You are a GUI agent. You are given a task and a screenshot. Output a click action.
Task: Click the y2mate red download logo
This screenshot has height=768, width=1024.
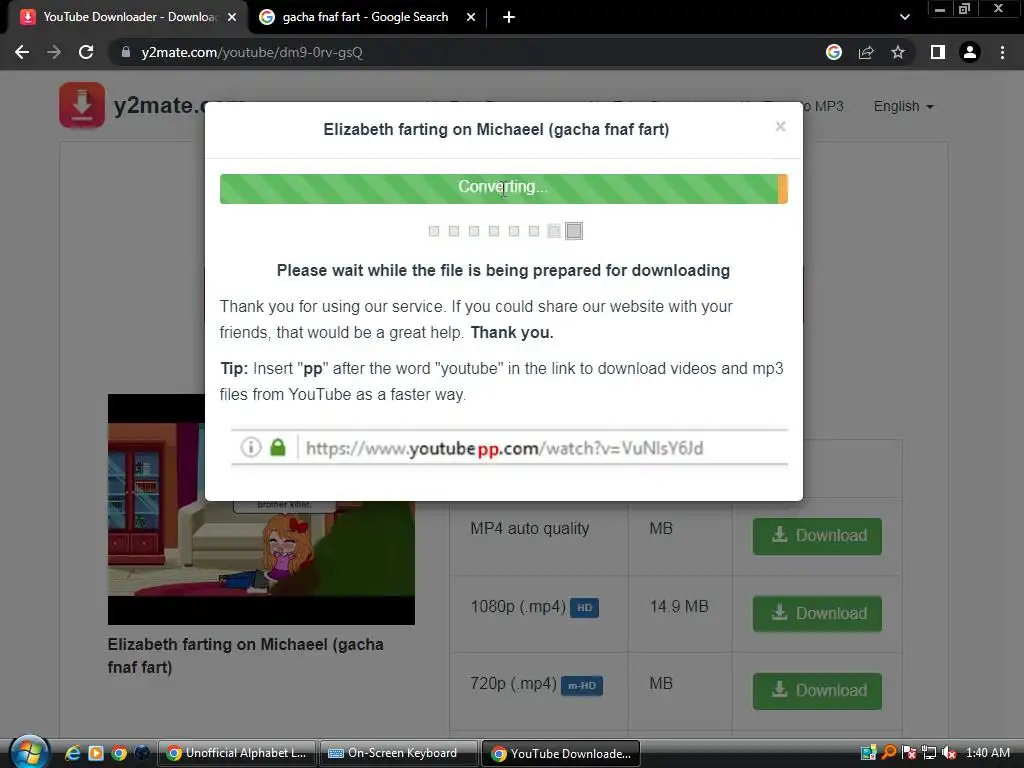click(82, 105)
